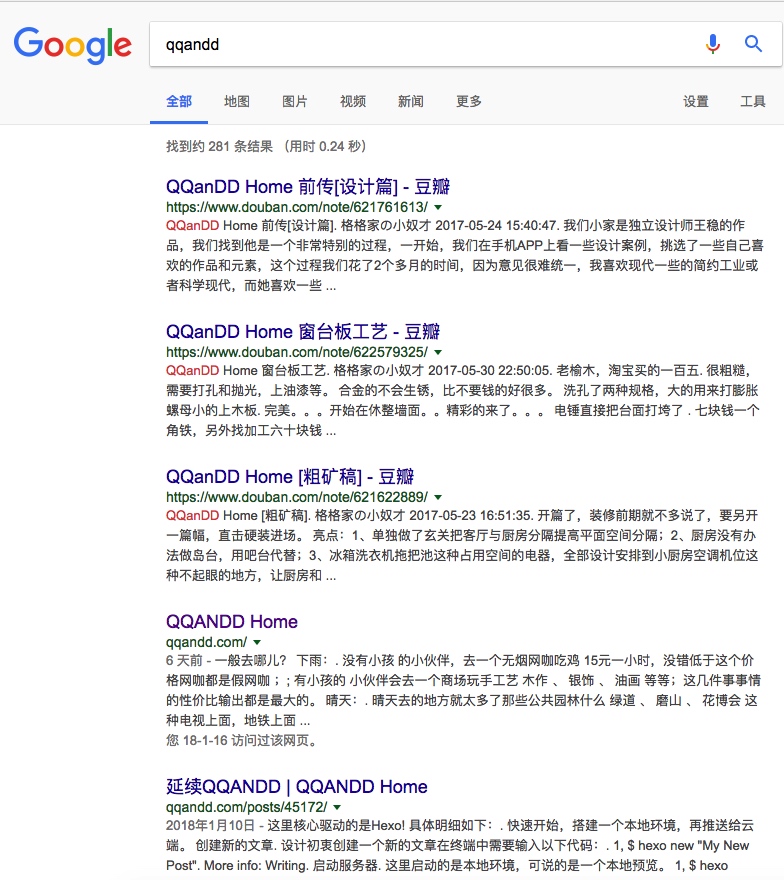Open the 工具 search tools
Image resolution: width=784 pixels, height=880 pixels.
click(x=753, y=102)
